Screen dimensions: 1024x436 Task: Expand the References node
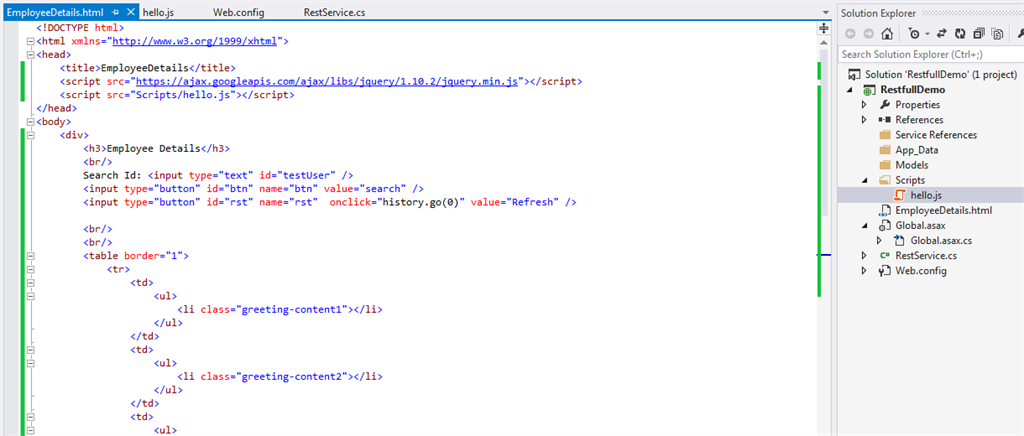(x=864, y=119)
